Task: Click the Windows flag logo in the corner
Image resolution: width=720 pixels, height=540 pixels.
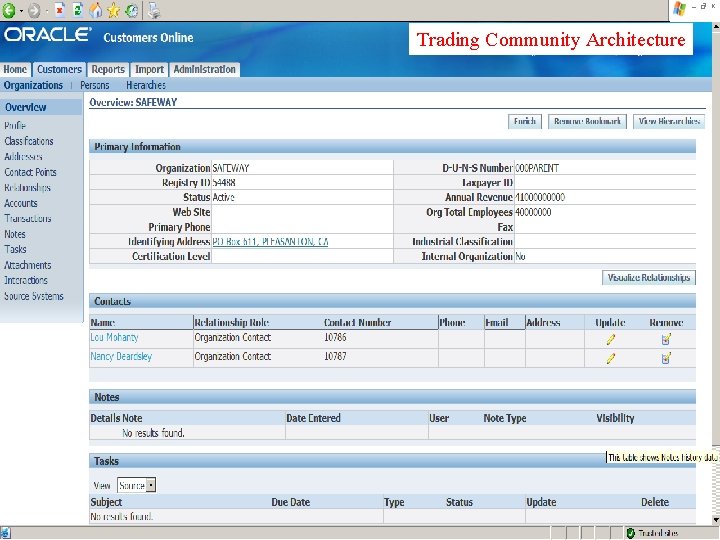Action: [x=680, y=9]
